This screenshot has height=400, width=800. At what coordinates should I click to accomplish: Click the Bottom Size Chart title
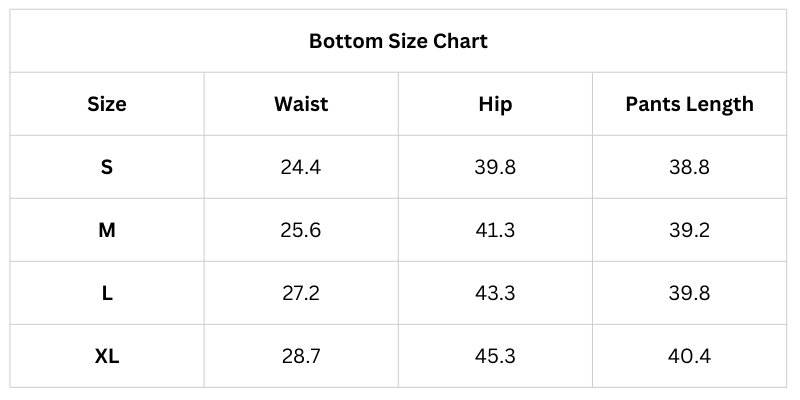[x=398, y=41]
